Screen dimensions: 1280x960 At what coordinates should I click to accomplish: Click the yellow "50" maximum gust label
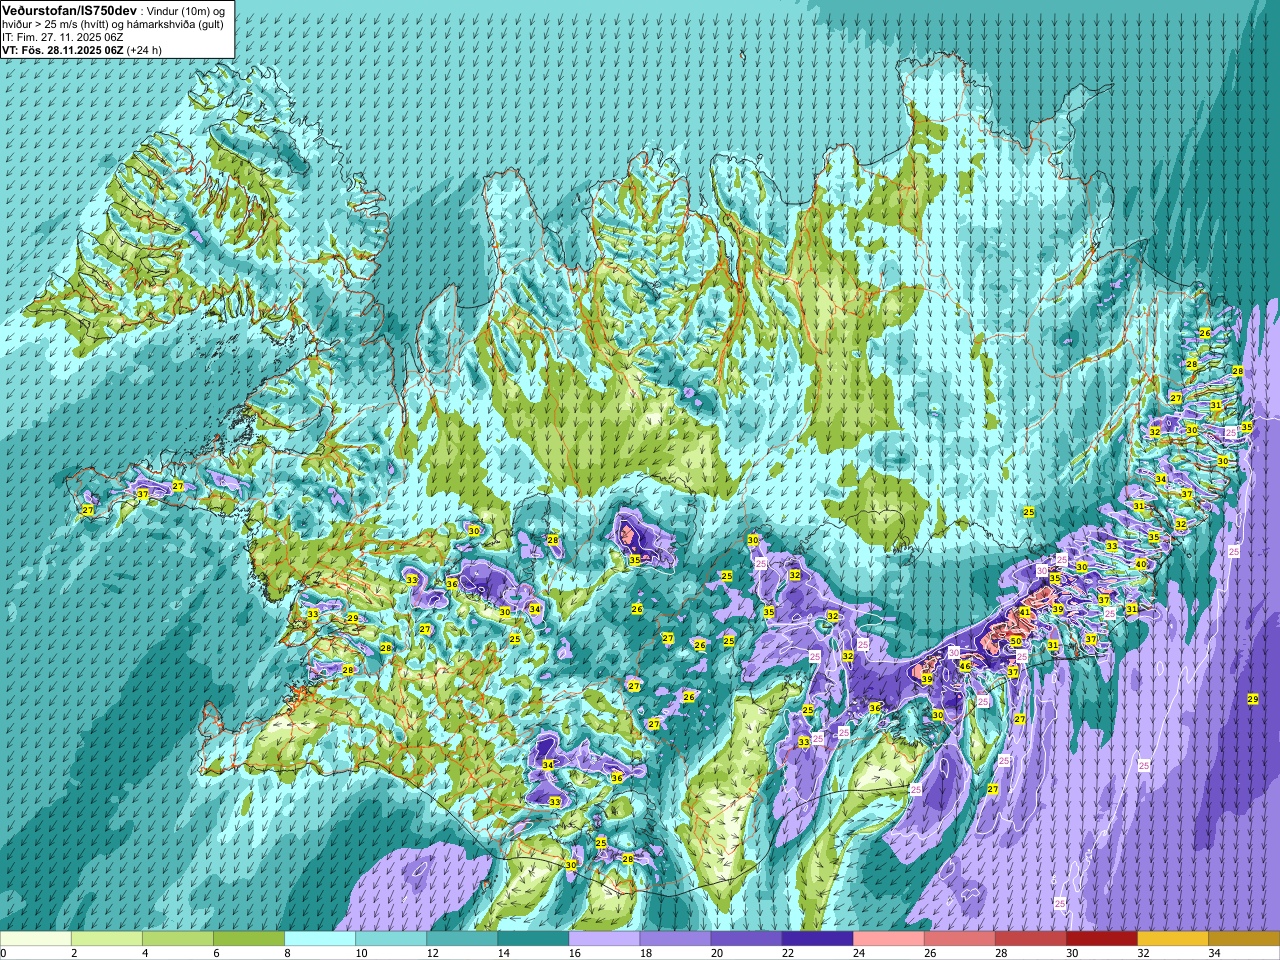[1016, 642]
